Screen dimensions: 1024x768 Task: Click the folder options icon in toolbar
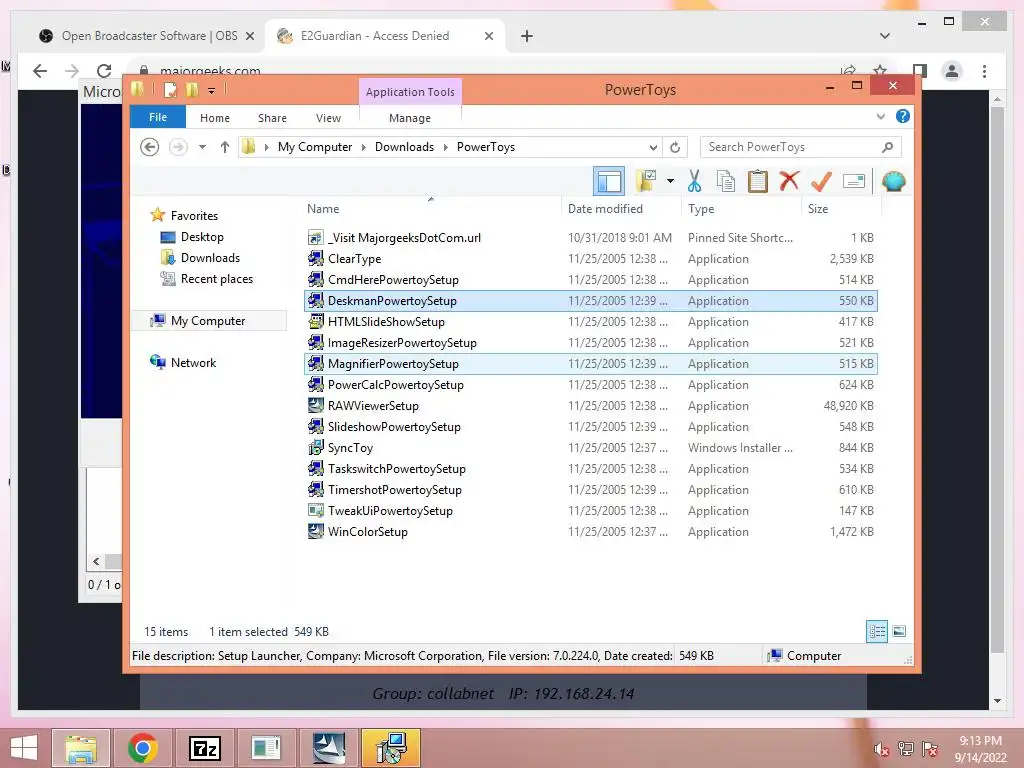(x=646, y=181)
